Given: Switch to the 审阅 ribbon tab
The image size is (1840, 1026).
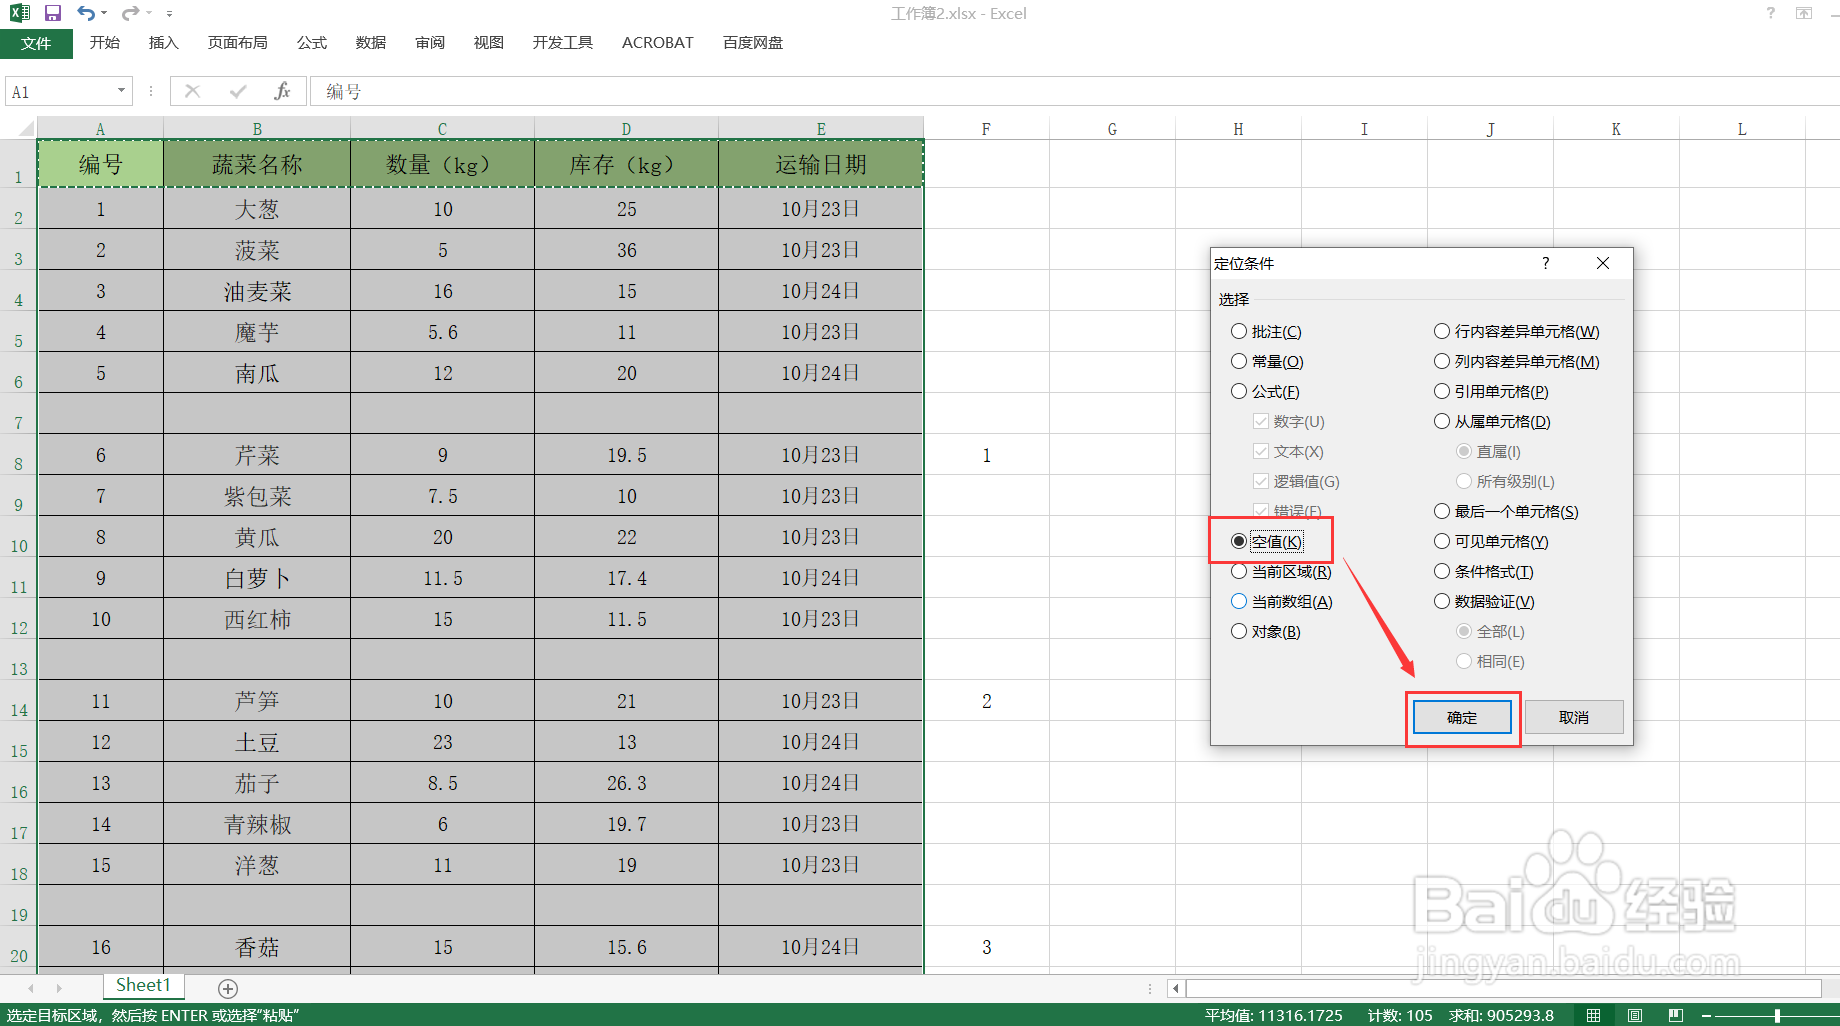Looking at the screenshot, I should 430,43.
